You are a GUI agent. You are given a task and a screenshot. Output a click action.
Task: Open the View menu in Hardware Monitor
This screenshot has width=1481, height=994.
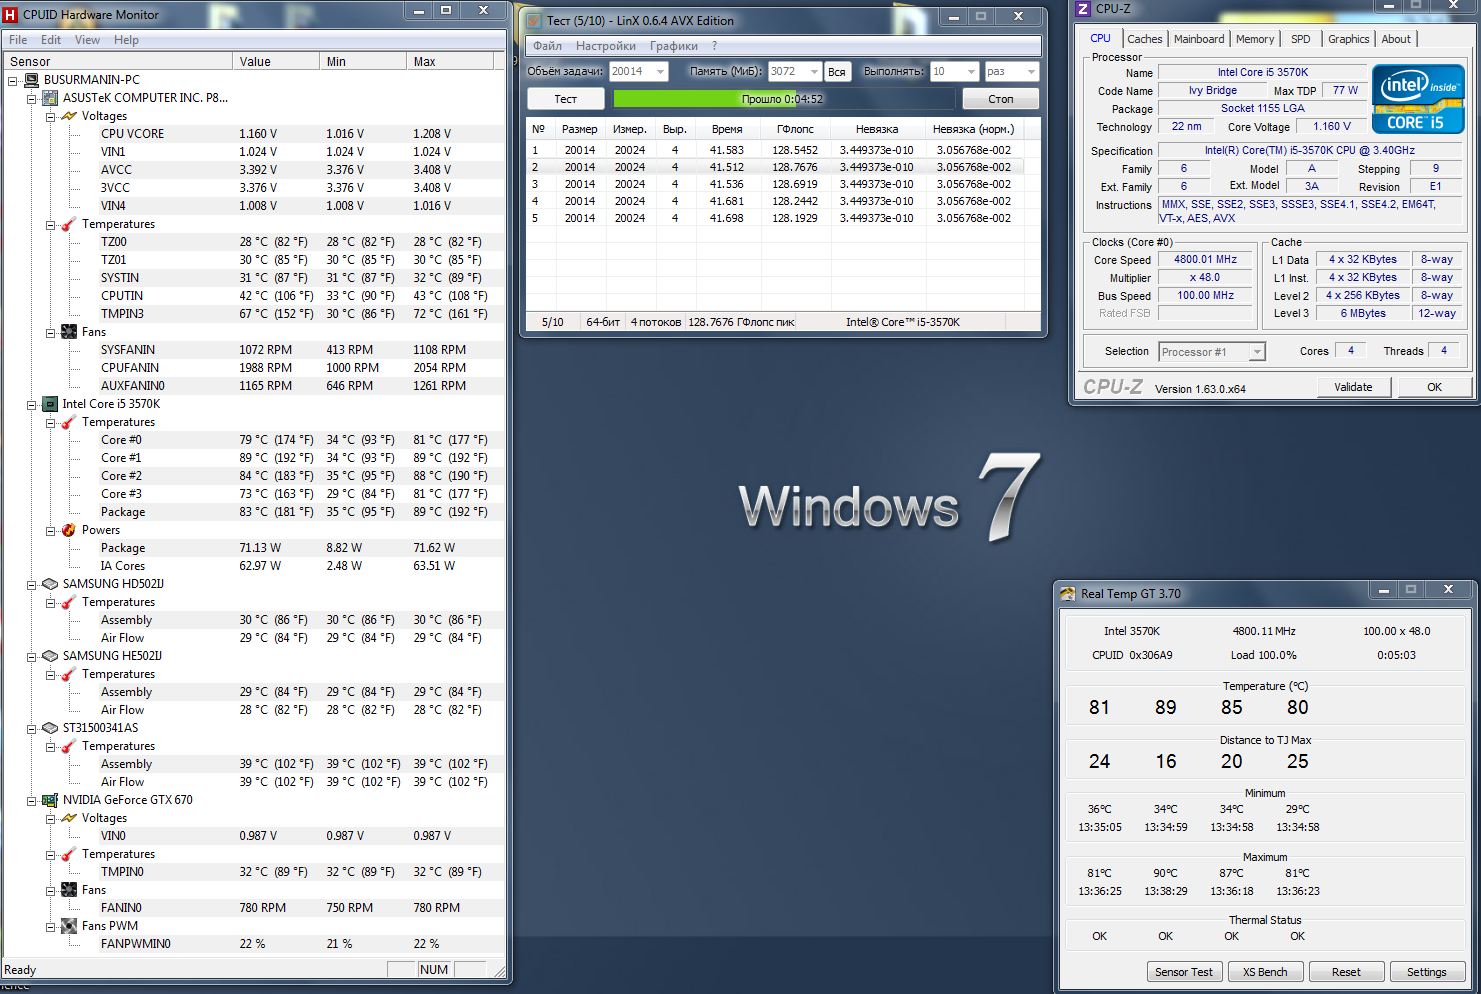pos(87,40)
